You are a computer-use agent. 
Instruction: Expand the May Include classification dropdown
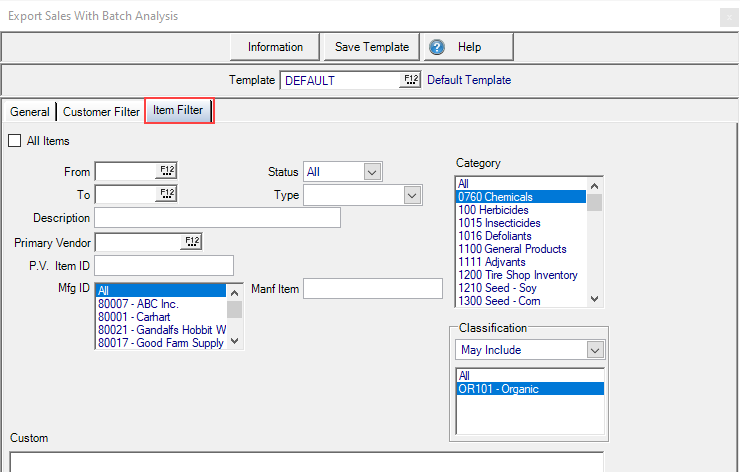pyautogui.click(x=595, y=350)
